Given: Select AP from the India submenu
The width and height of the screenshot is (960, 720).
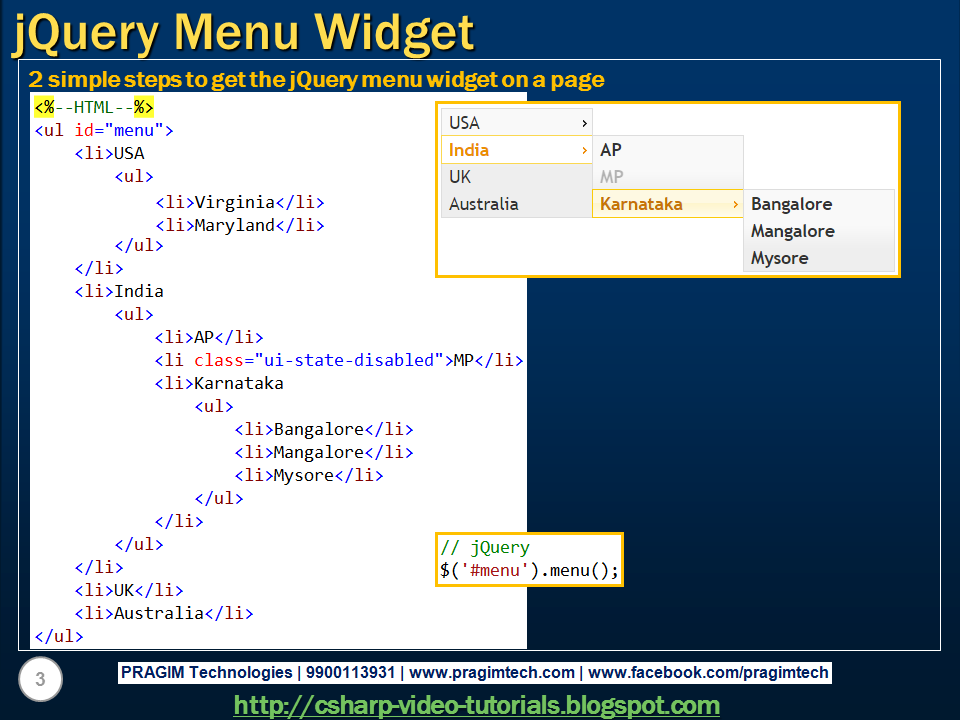Looking at the screenshot, I should click(x=610, y=149).
